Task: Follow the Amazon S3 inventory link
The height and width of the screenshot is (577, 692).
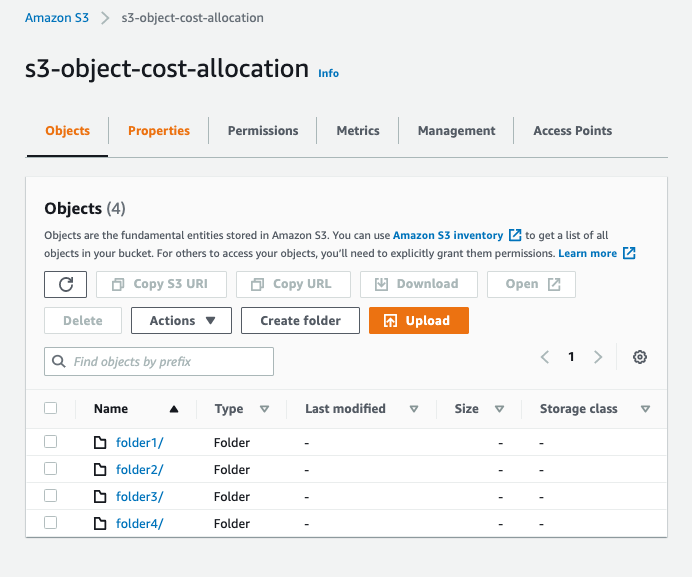Action: tap(448, 235)
